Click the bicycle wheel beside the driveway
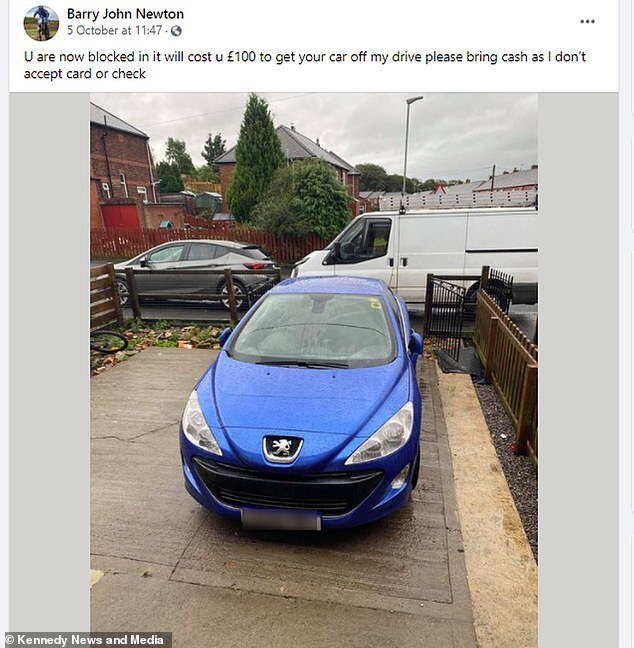Image resolution: width=634 pixels, height=648 pixels. pos(108,342)
